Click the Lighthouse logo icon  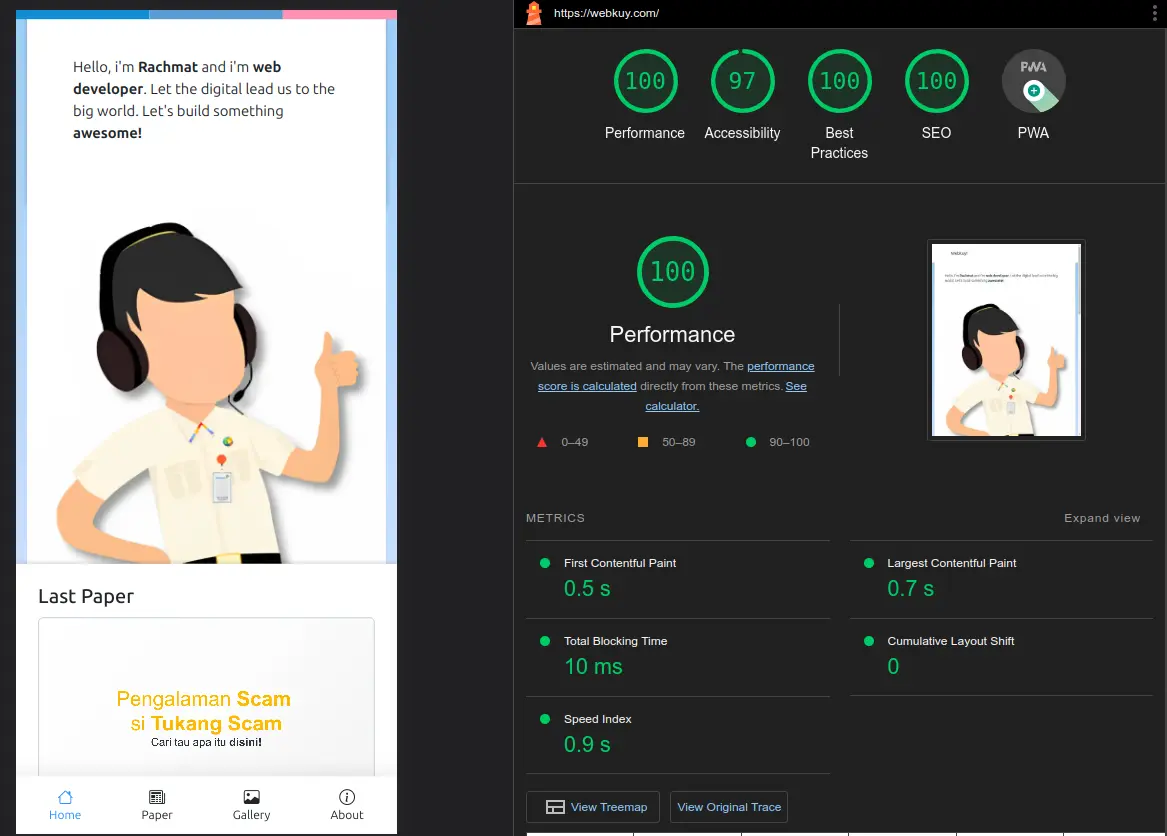534,13
